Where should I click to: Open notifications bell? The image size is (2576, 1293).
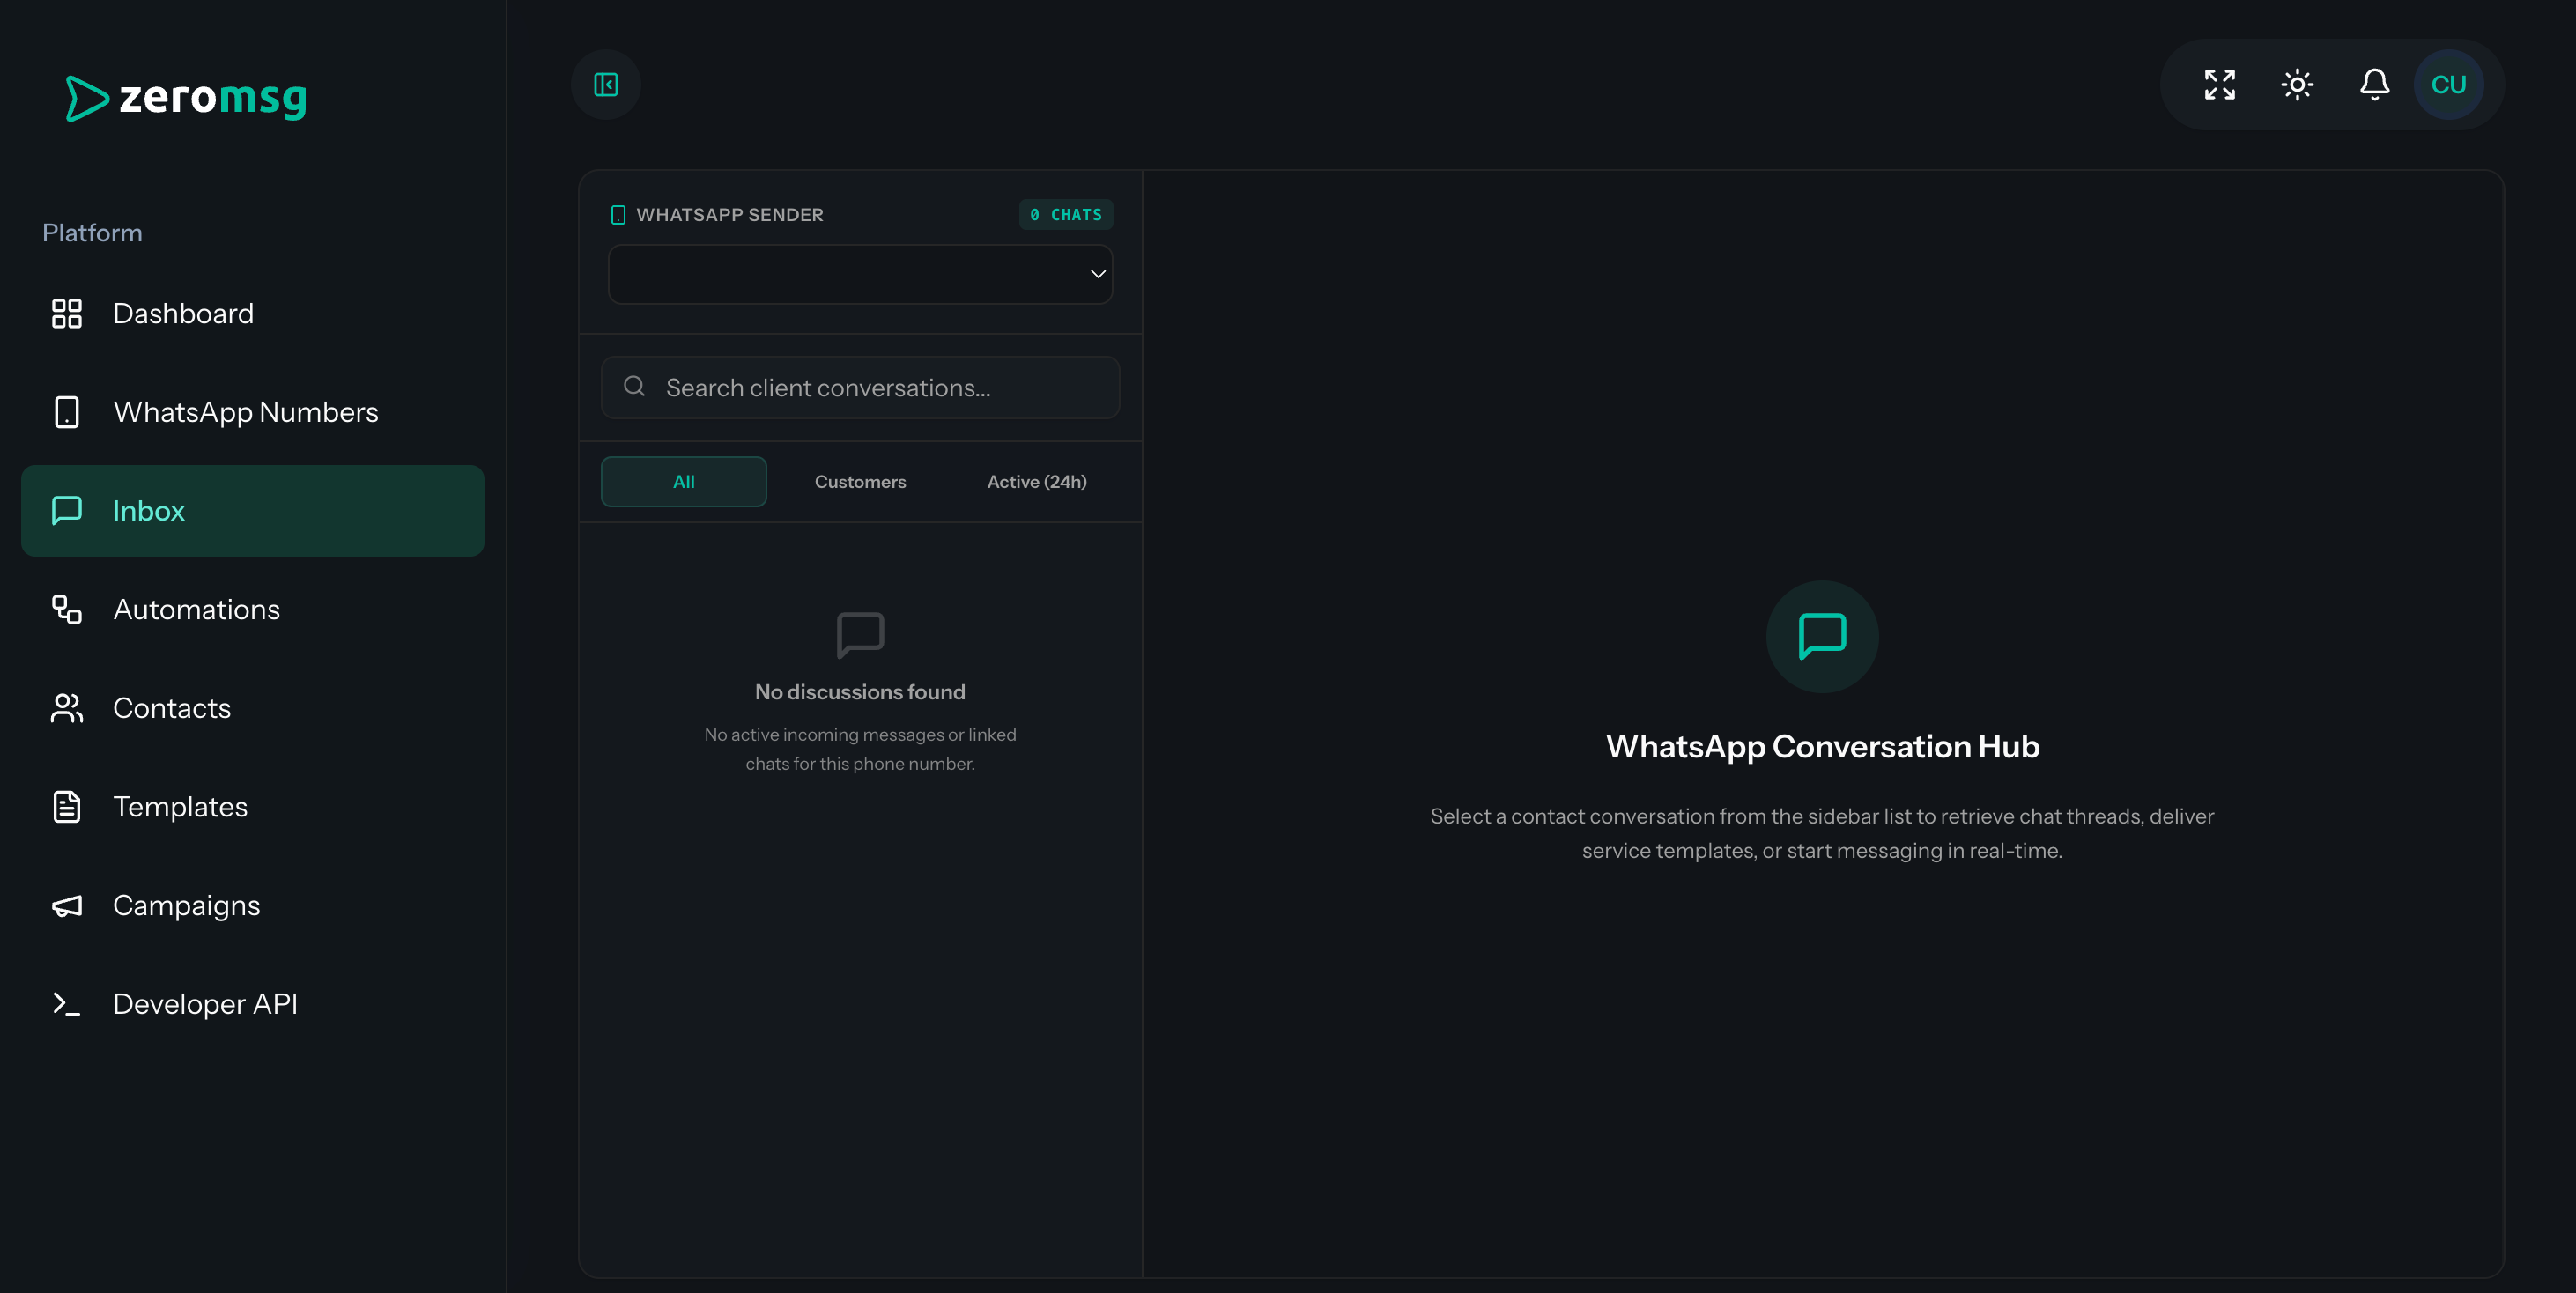click(2375, 85)
